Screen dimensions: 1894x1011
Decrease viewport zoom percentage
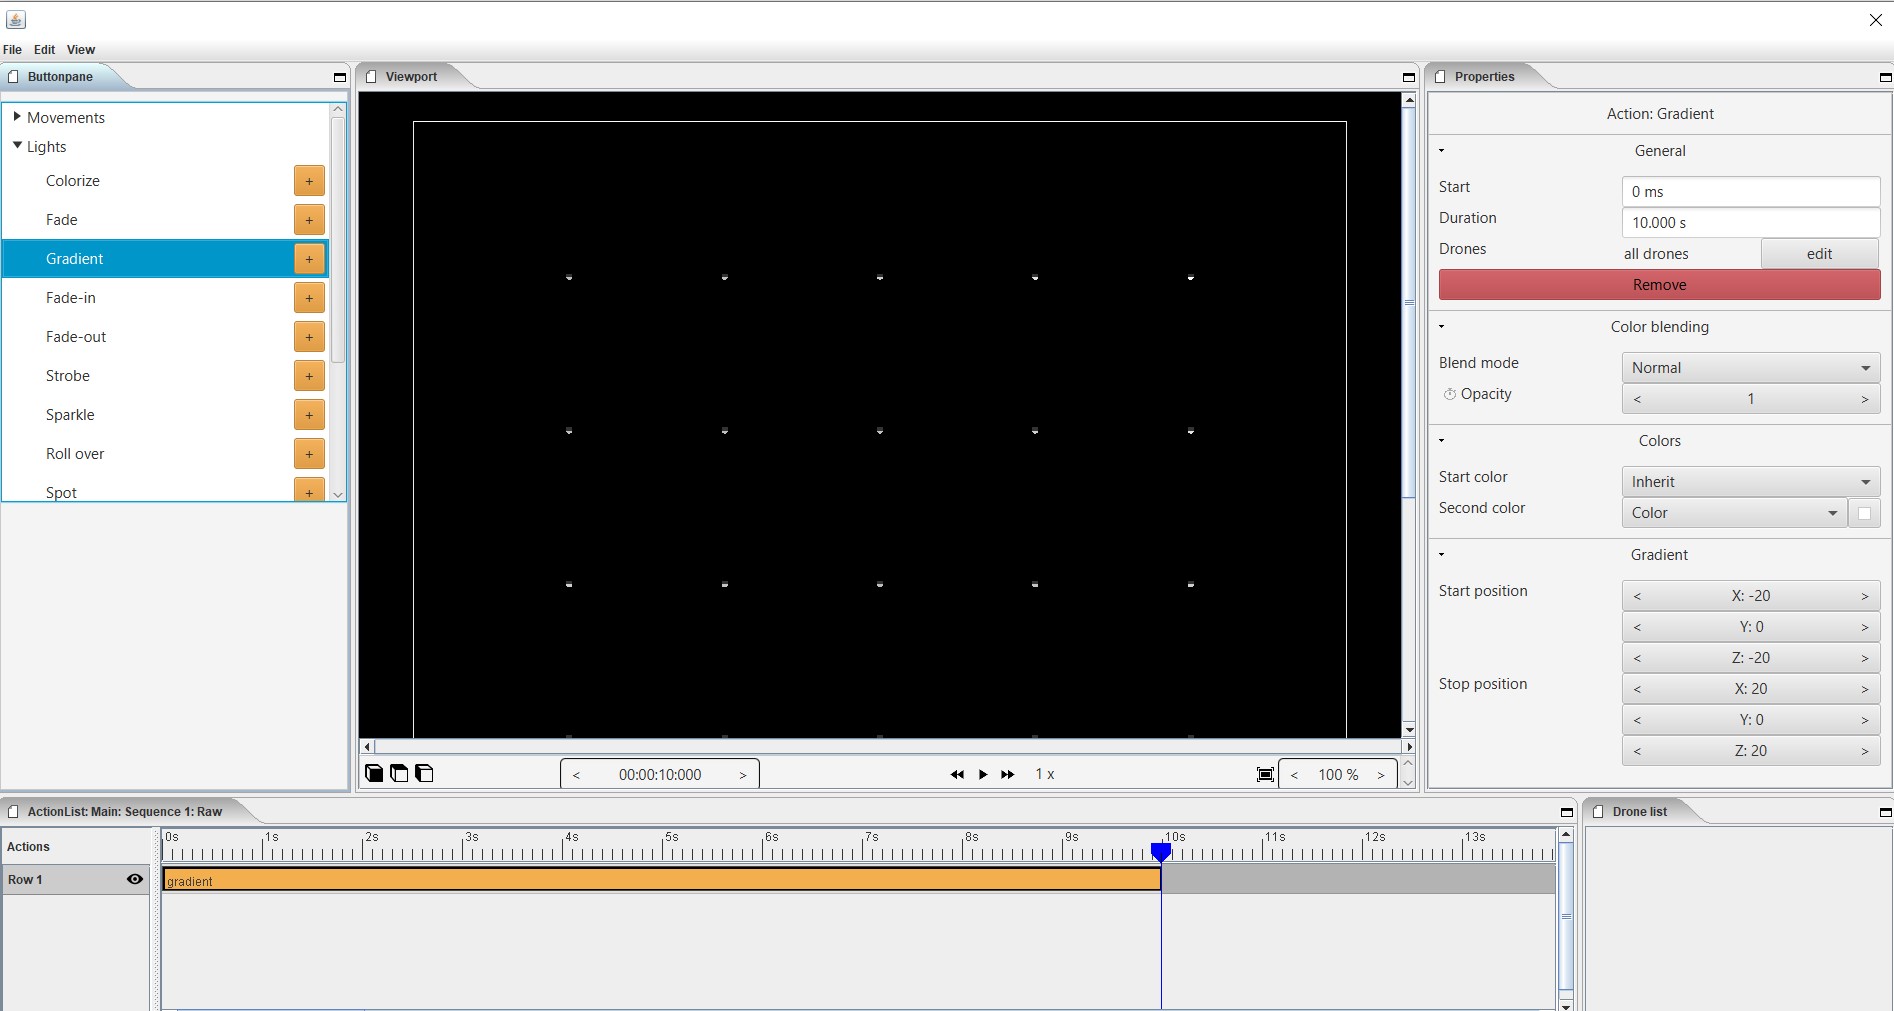1294,775
